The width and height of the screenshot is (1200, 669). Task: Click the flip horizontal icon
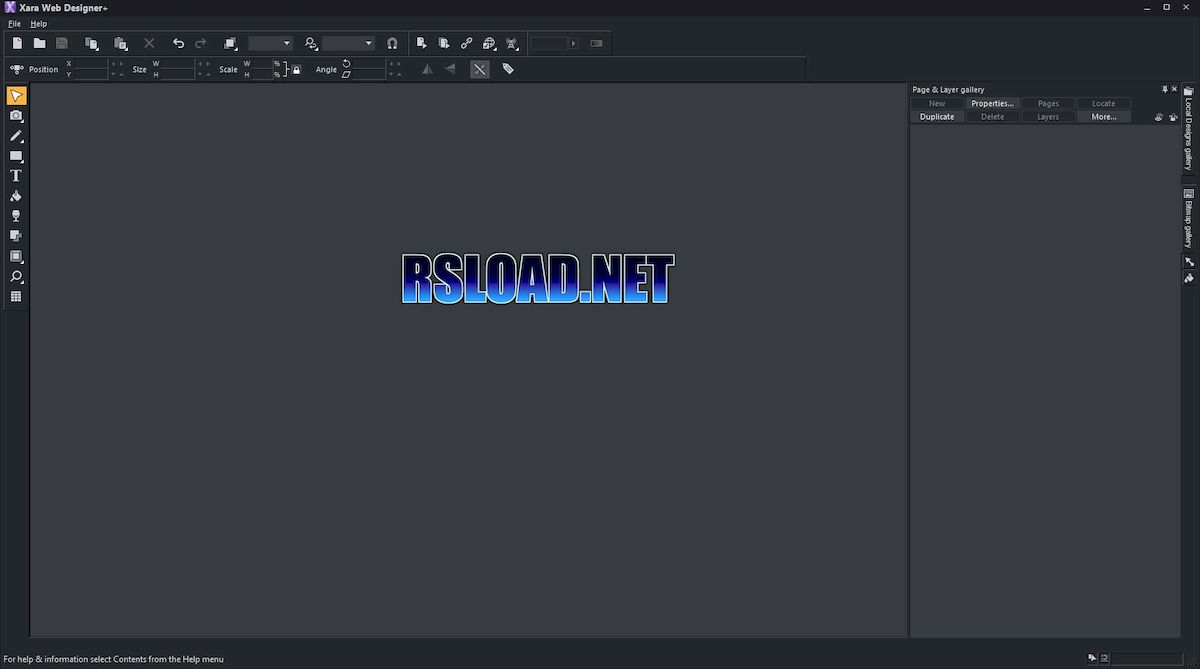click(x=427, y=69)
